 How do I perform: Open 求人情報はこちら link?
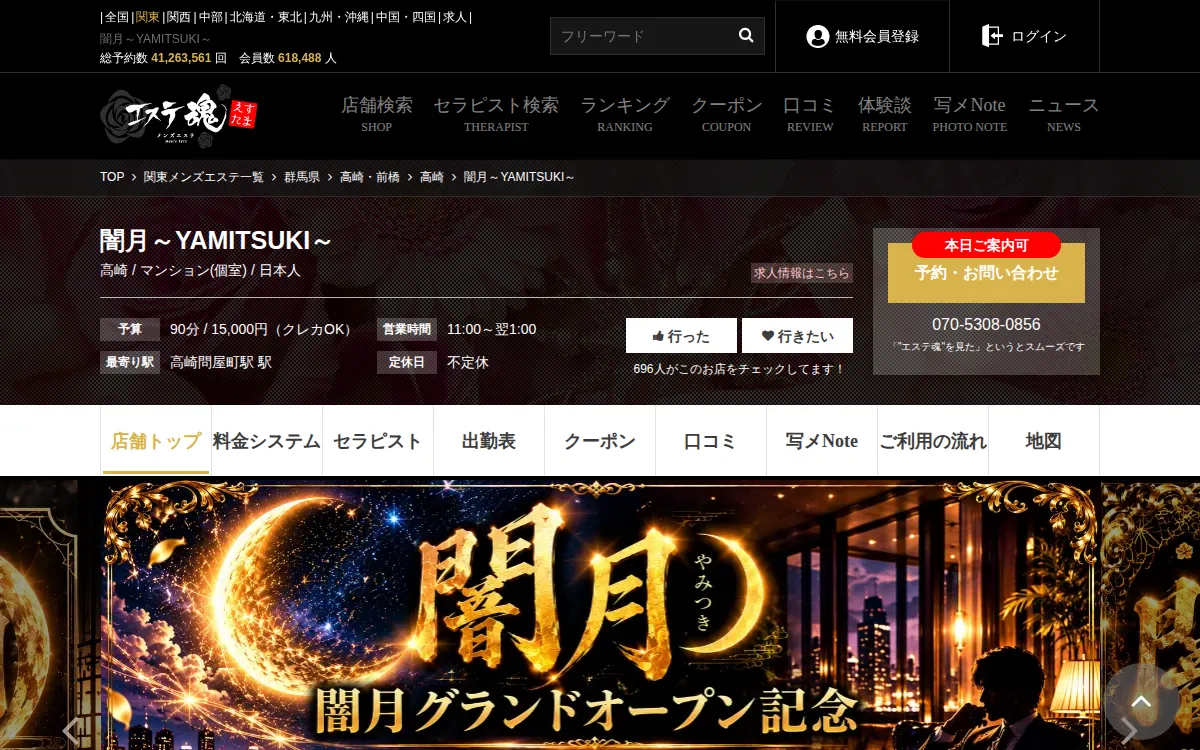point(802,273)
